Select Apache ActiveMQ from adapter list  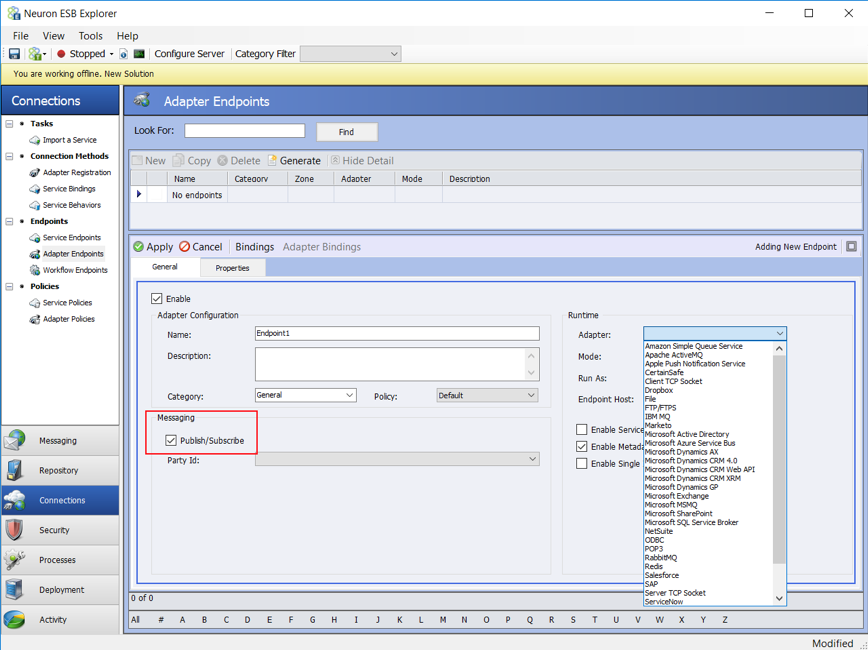[x=674, y=355]
